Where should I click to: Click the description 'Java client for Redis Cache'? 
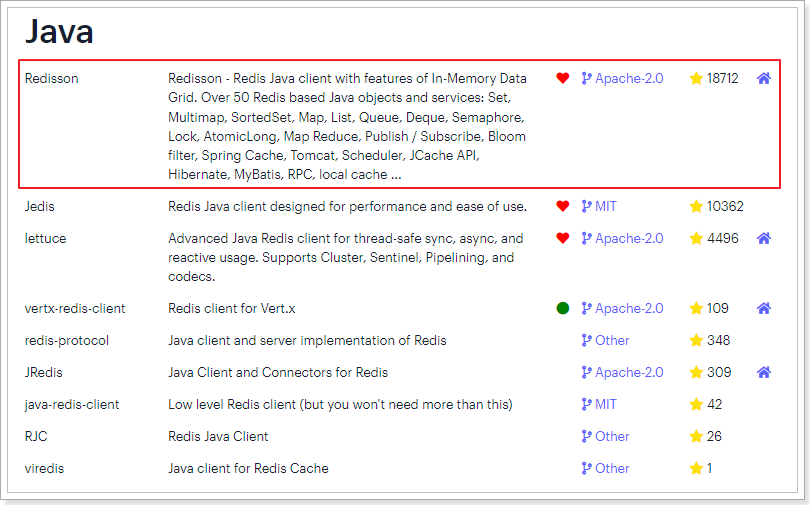(248, 469)
